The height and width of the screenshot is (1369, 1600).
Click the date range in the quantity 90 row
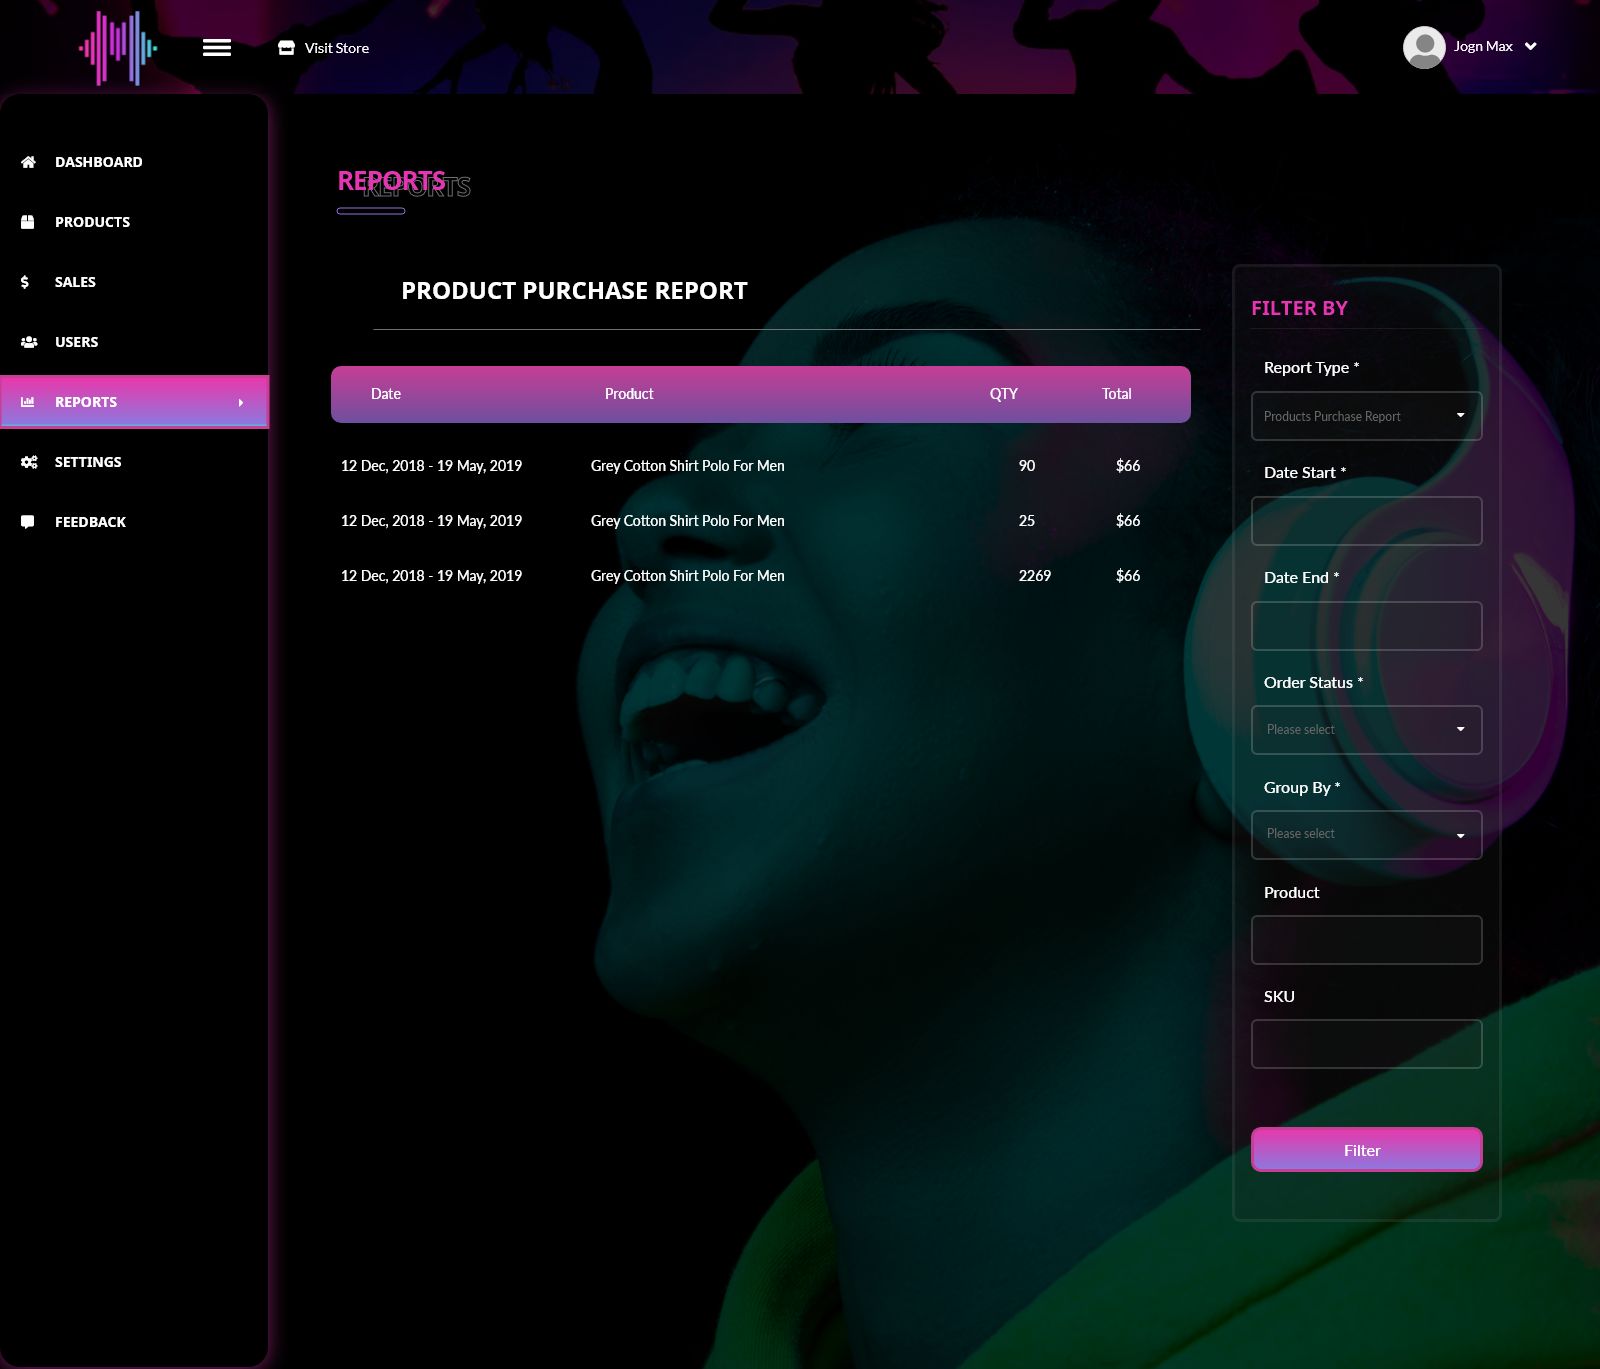(x=431, y=466)
